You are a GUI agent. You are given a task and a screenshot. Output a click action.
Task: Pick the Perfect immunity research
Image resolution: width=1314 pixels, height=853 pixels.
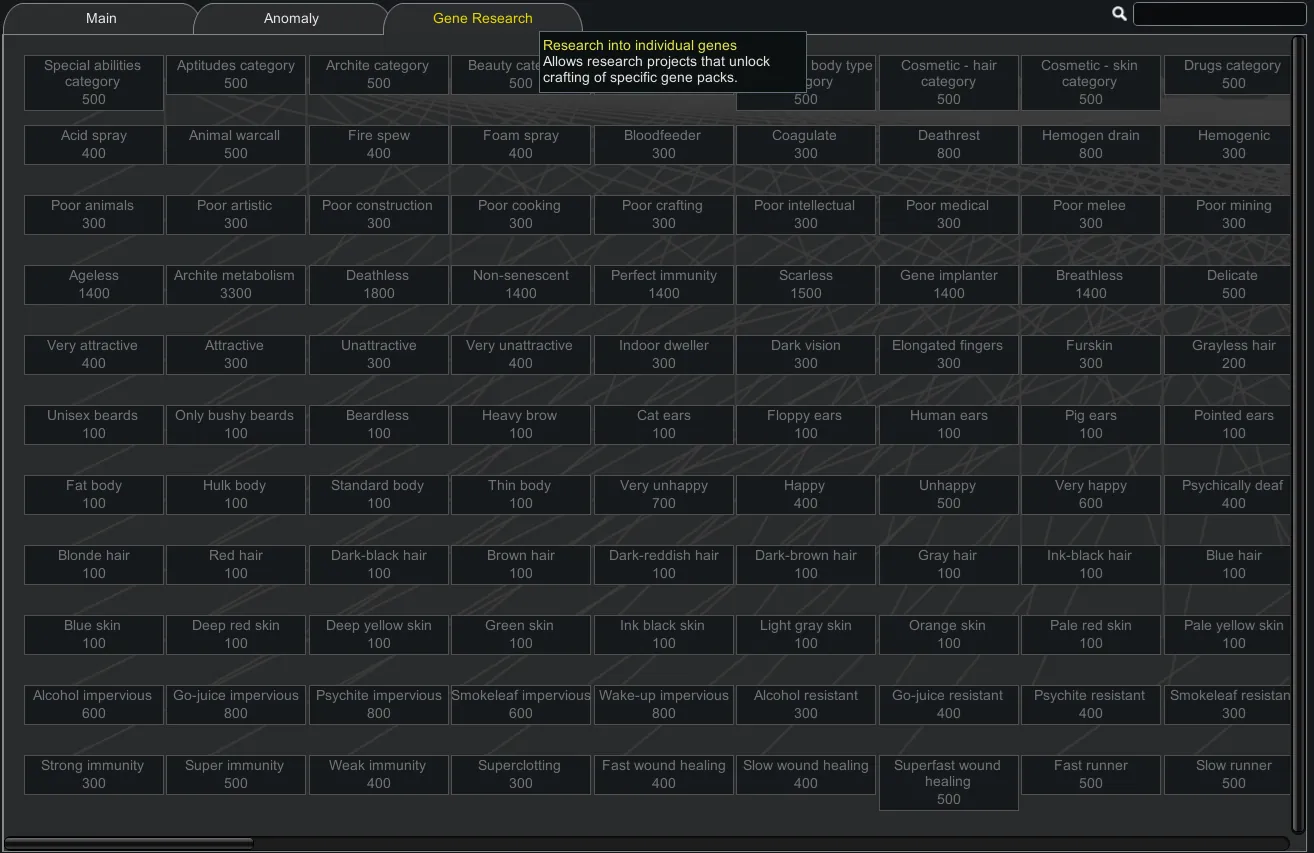pyautogui.click(x=664, y=284)
